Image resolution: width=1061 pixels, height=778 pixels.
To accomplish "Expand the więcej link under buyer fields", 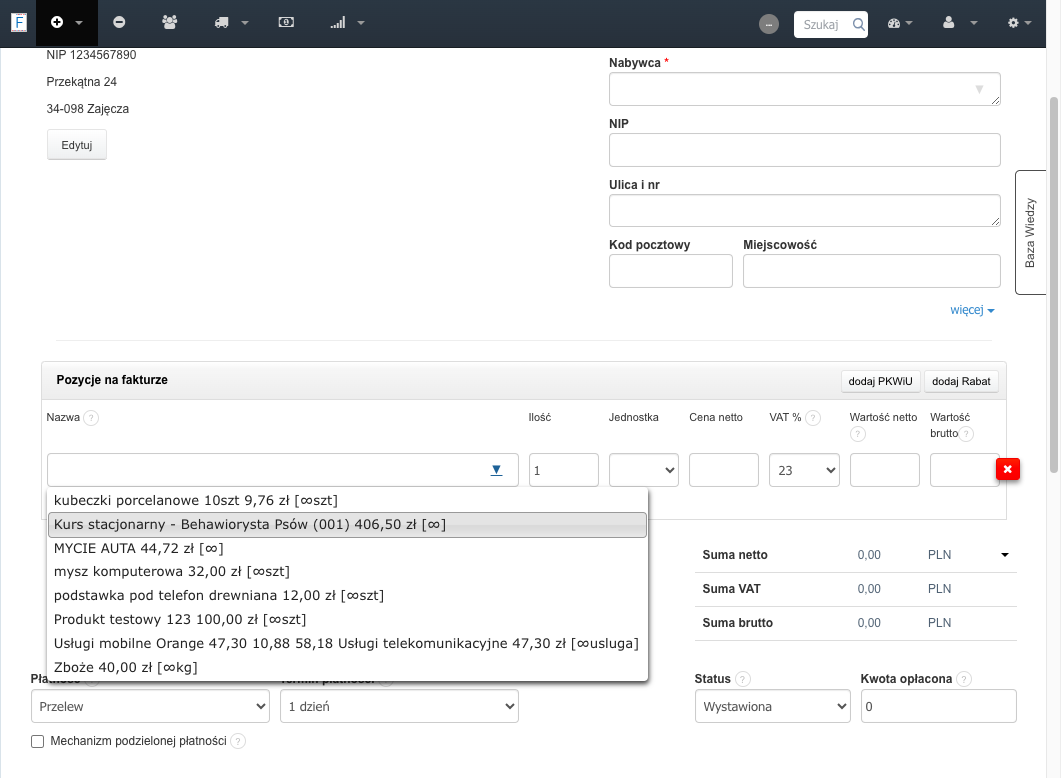I will click(x=972, y=310).
